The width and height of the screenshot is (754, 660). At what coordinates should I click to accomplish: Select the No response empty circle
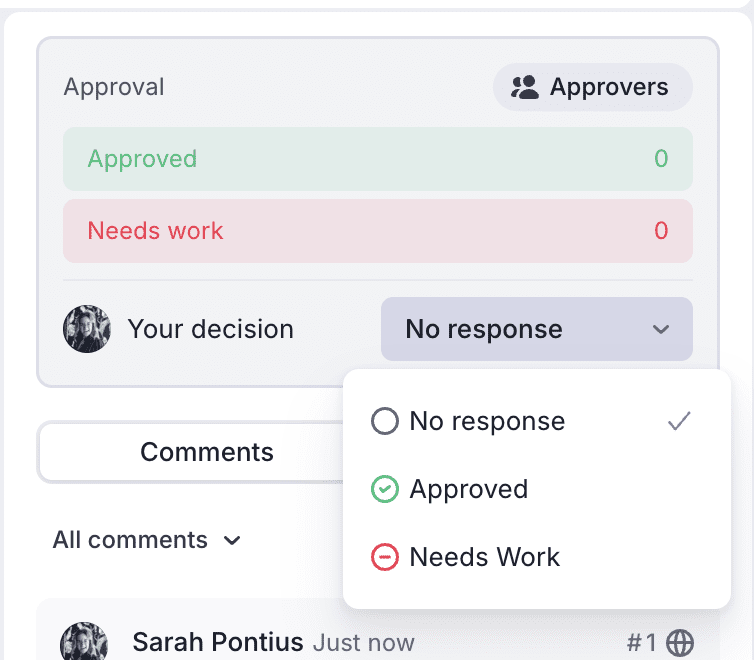385,421
